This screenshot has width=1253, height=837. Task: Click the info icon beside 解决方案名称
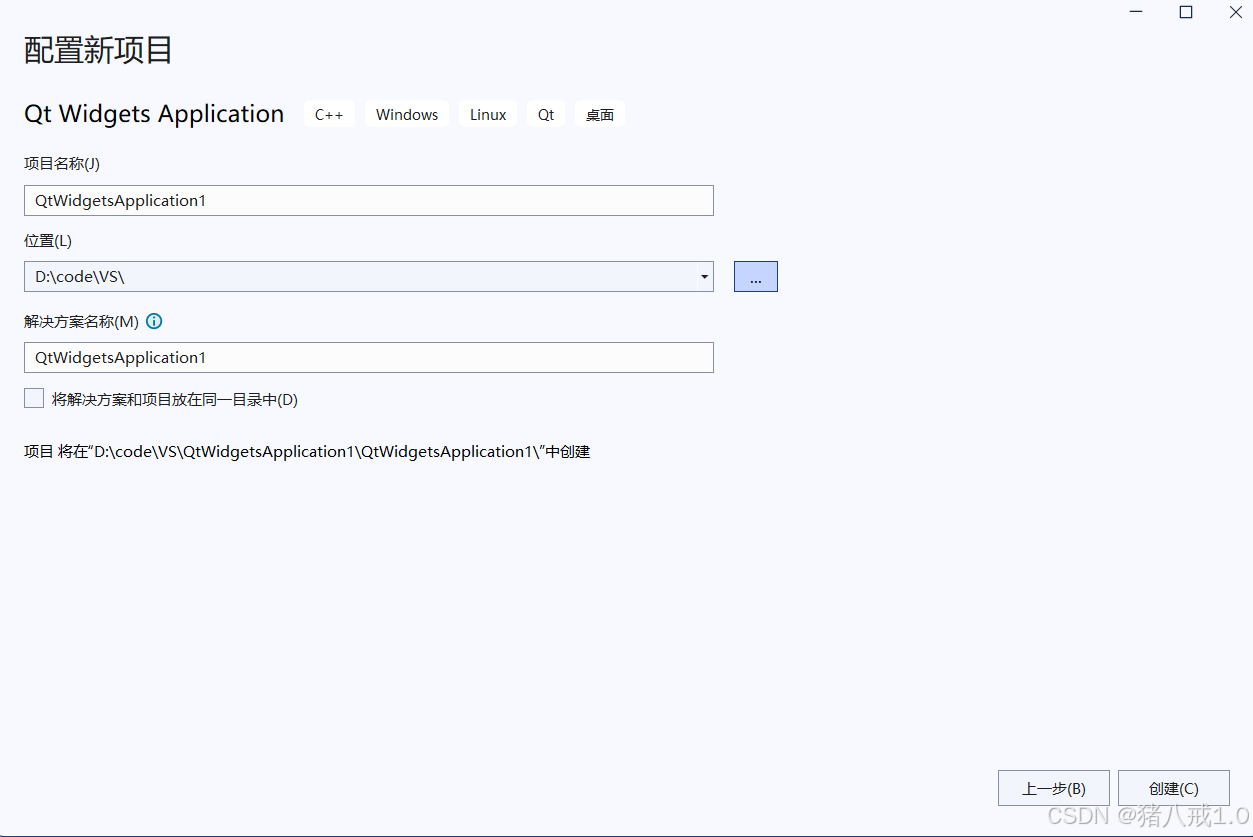(154, 322)
